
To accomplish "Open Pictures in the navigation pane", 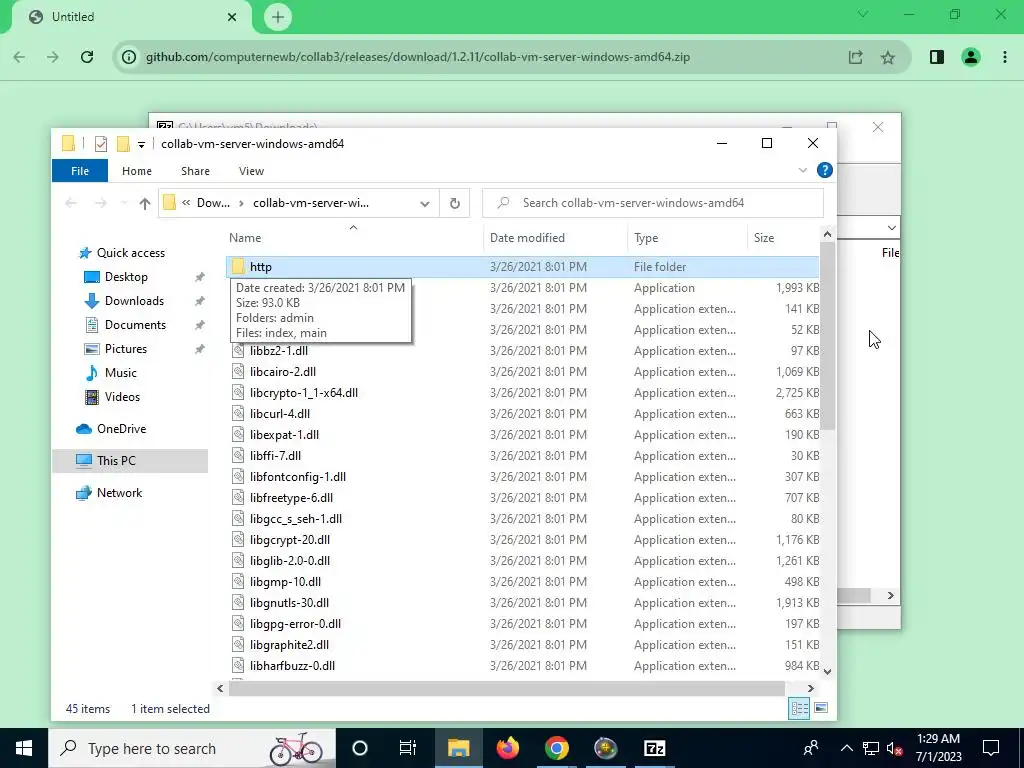I will click(x=125, y=349).
